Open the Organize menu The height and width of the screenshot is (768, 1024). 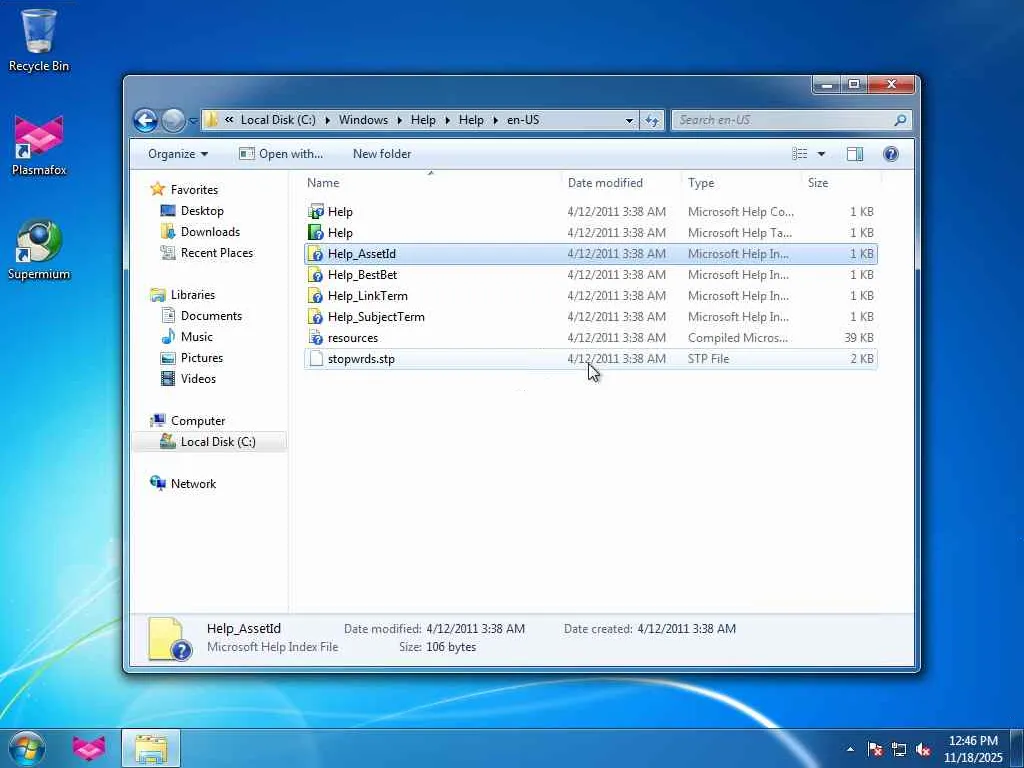pyautogui.click(x=178, y=154)
